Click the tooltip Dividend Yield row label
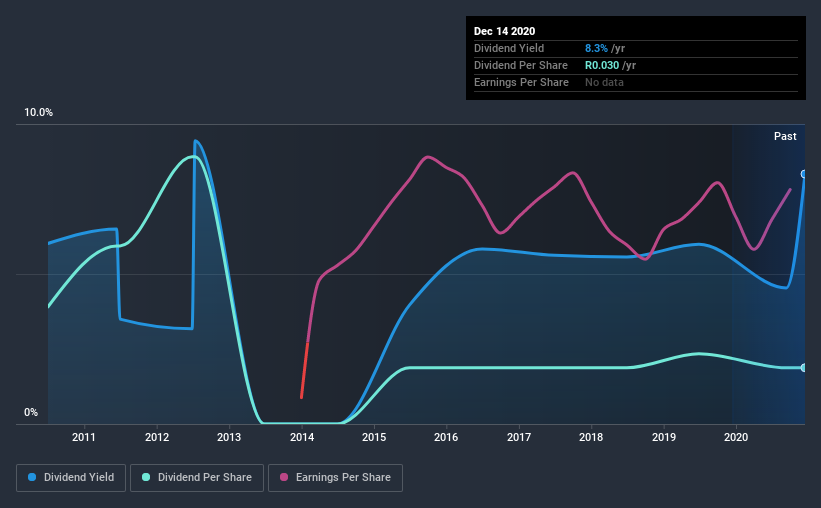Screen dimensions: 821x508 point(509,48)
